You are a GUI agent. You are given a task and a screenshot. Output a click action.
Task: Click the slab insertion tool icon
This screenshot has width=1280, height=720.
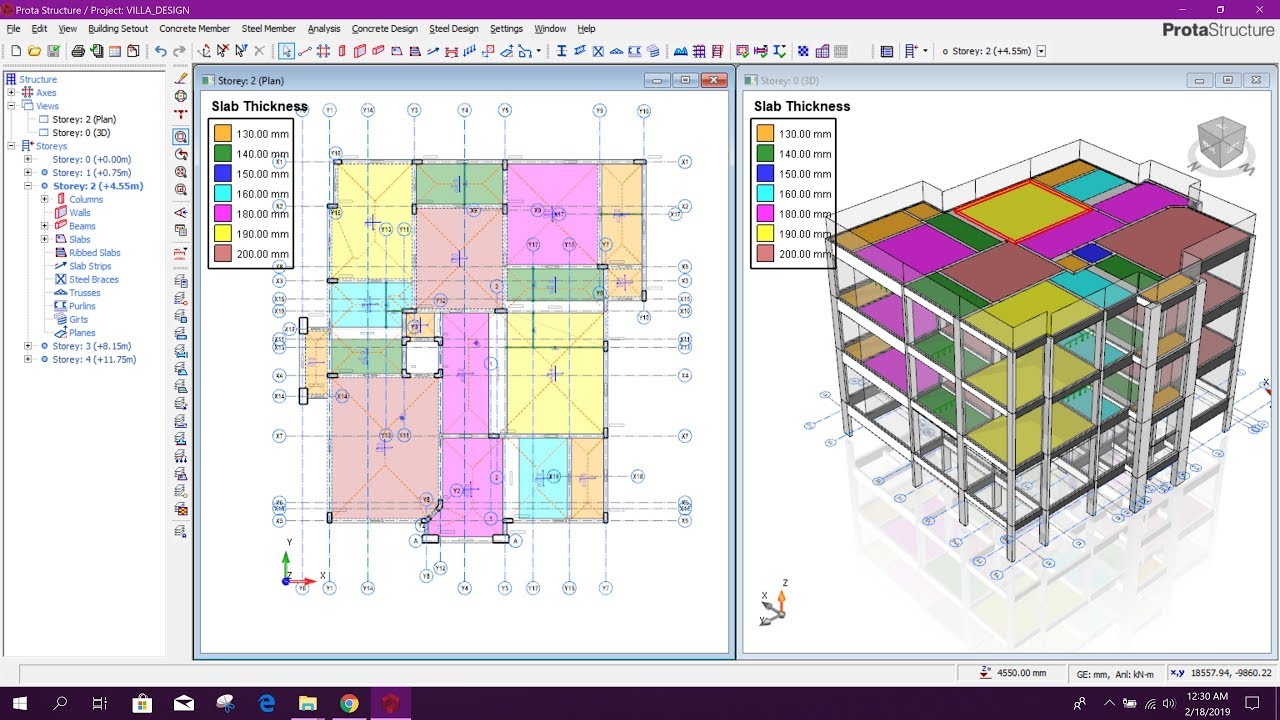395,51
